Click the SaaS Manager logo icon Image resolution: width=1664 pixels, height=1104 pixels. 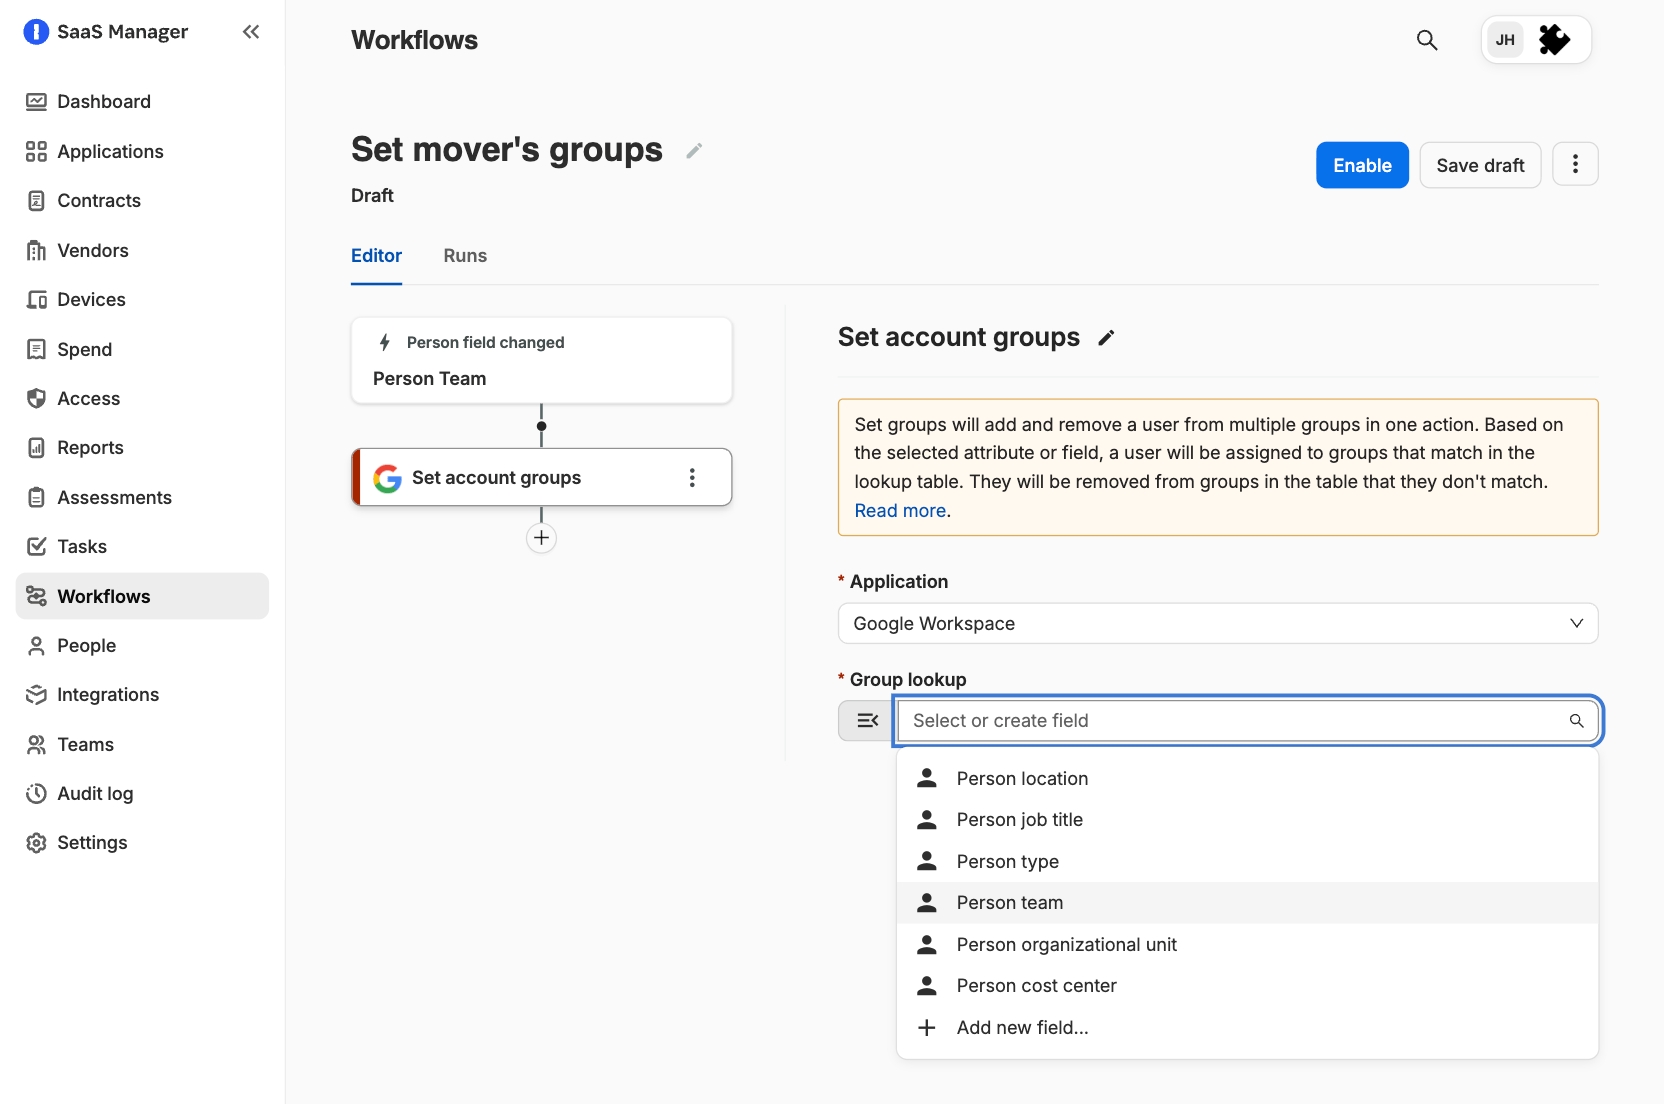click(36, 32)
